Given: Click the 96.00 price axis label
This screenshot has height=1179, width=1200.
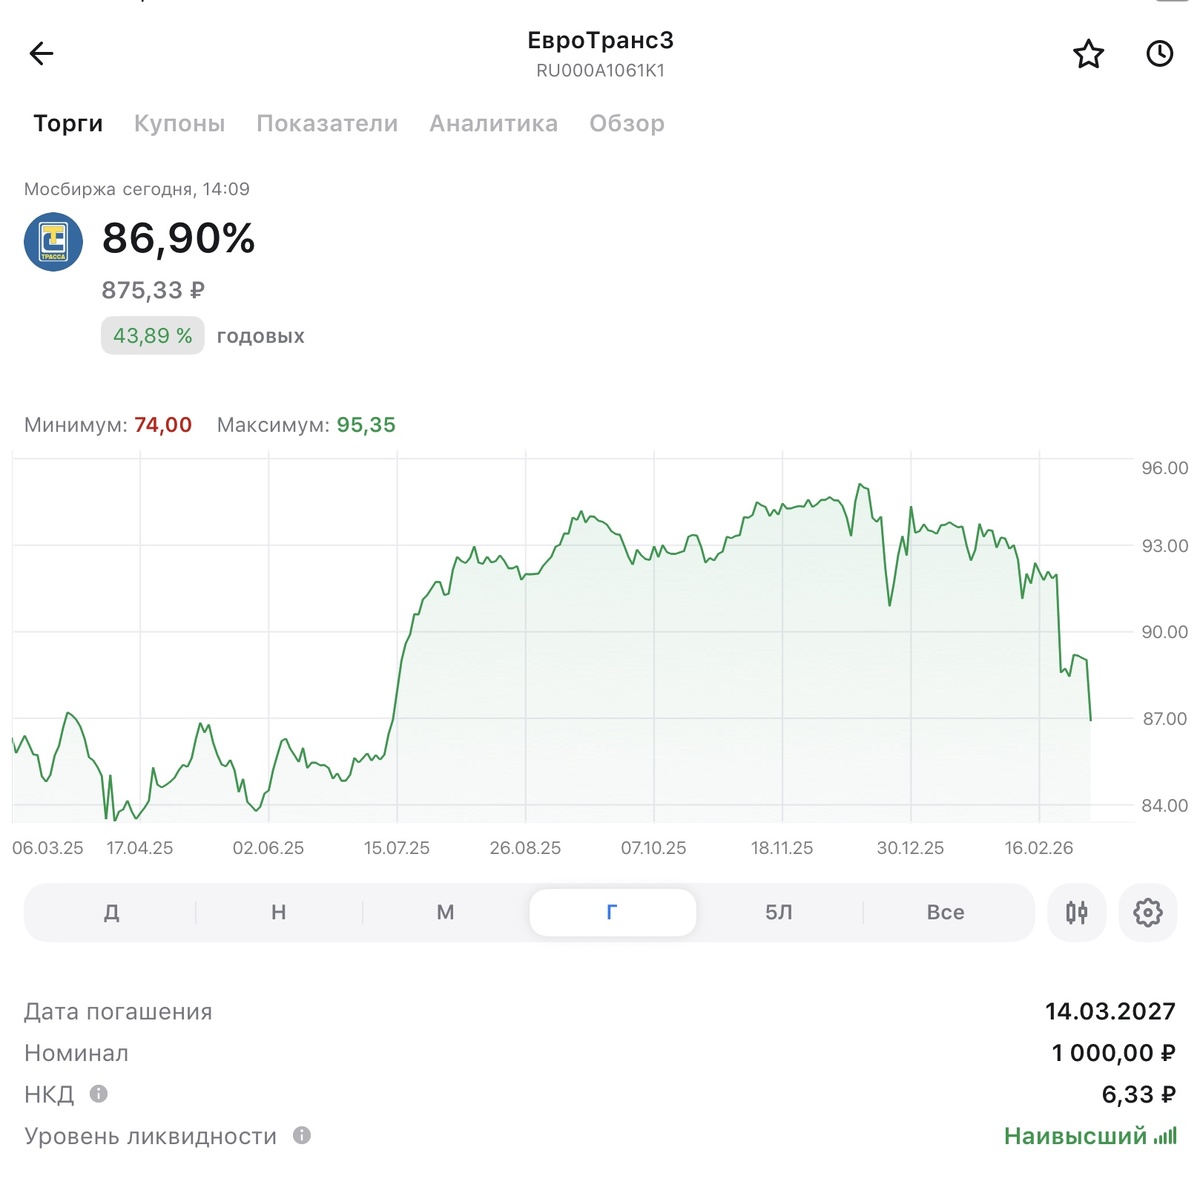Looking at the screenshot, I should point(1165,468).
